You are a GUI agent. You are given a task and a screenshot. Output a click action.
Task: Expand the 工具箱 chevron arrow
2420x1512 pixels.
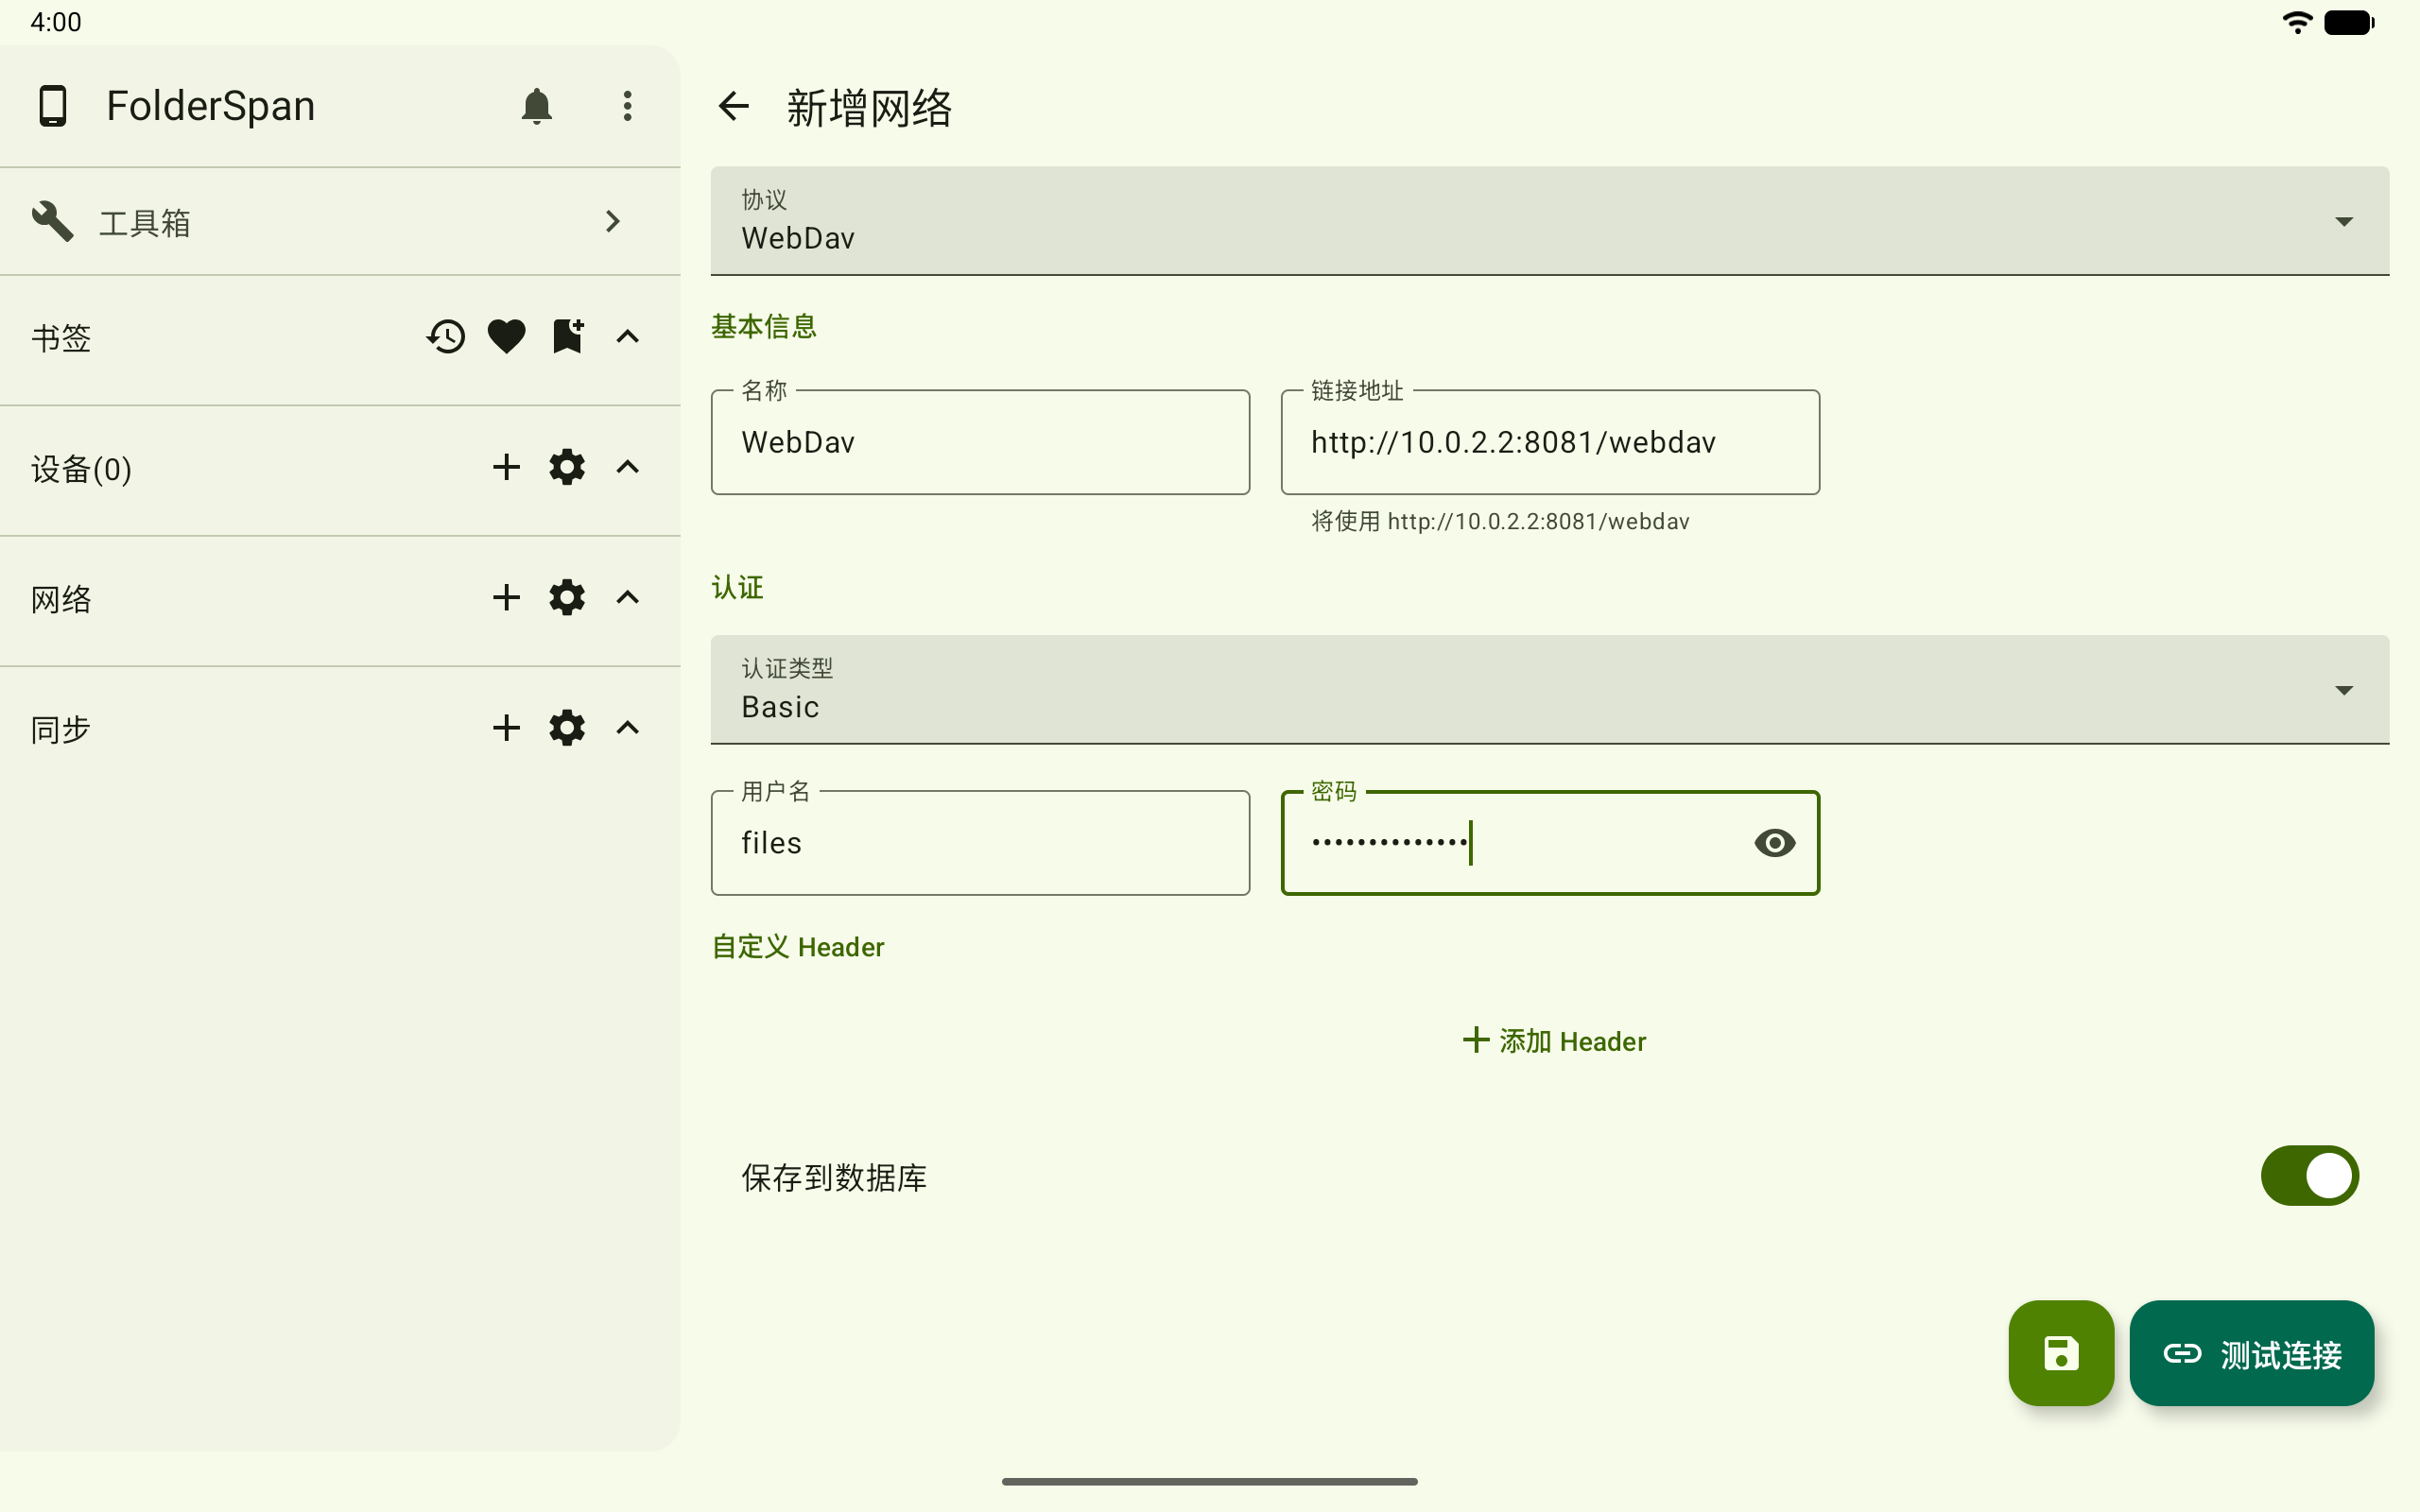pyautogui.click(x=613, y=221)
